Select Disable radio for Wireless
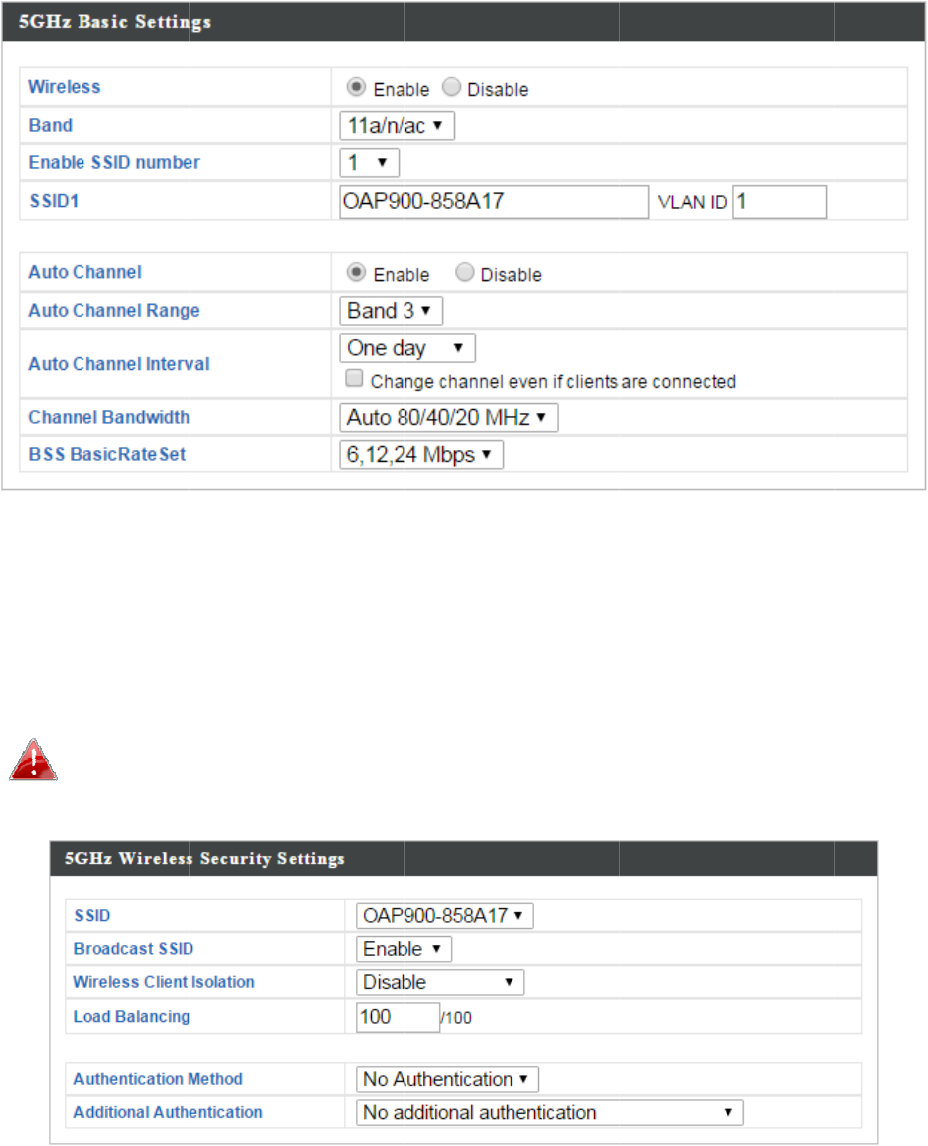This screenshot has height=1146, width=928. 451,88
